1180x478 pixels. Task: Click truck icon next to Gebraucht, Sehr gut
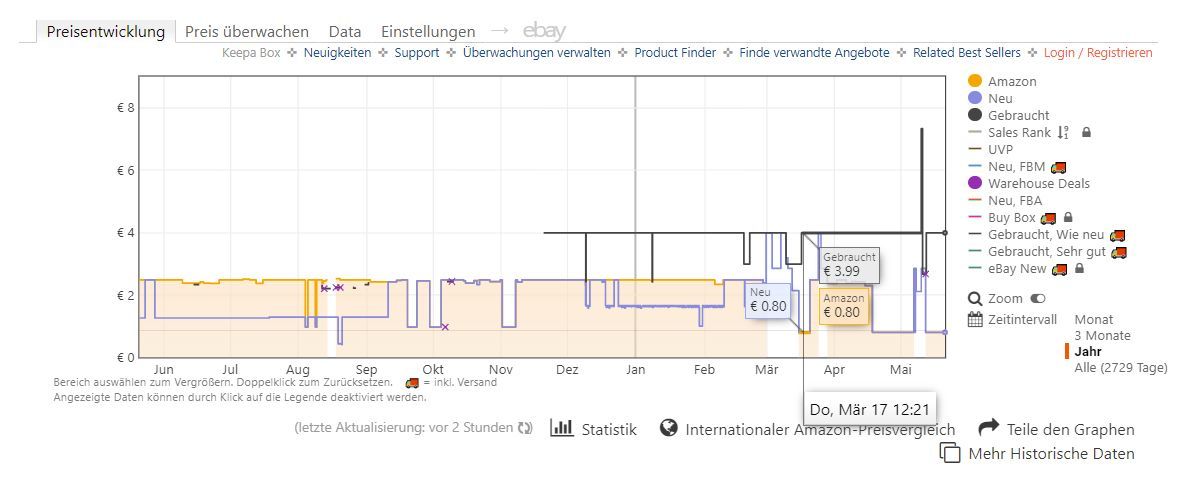click(1119, 252)
